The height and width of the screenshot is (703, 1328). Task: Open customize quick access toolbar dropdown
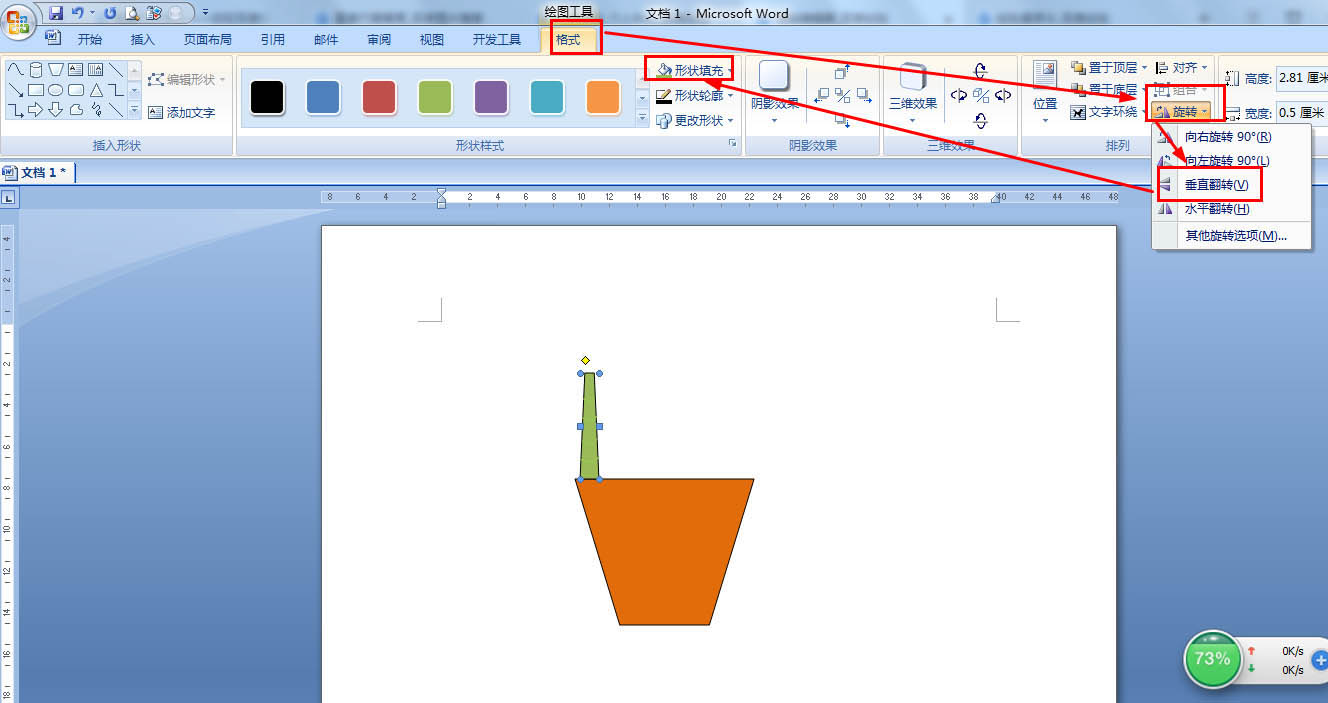click(x=205, y=12)
